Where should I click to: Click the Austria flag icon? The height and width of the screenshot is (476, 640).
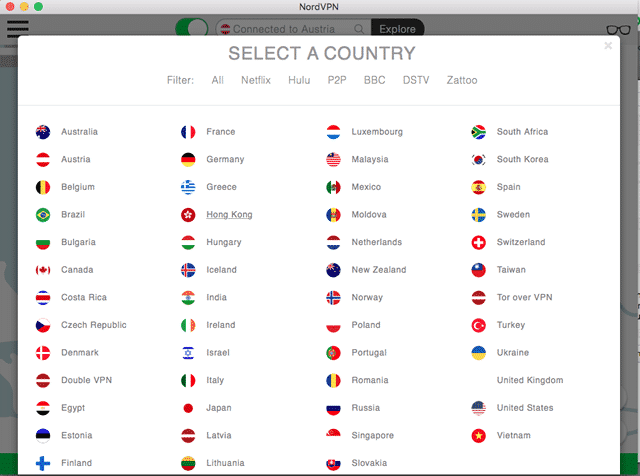[x=43, y=160]
